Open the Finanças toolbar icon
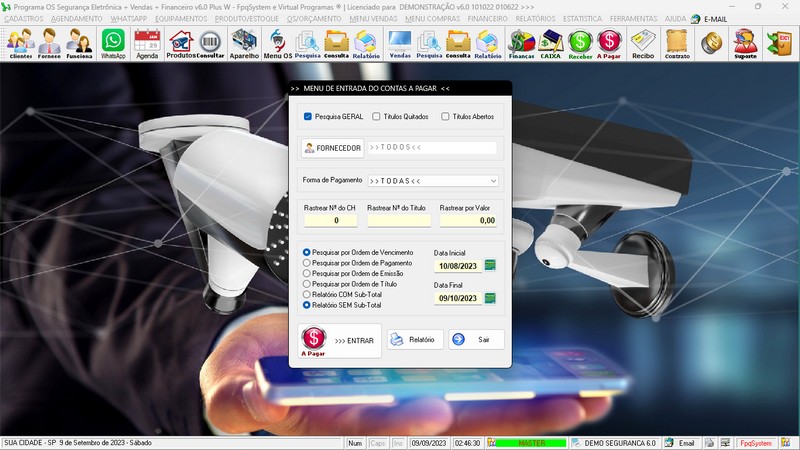The height and width of the screenshot is (450, 800). coord(520,43)
